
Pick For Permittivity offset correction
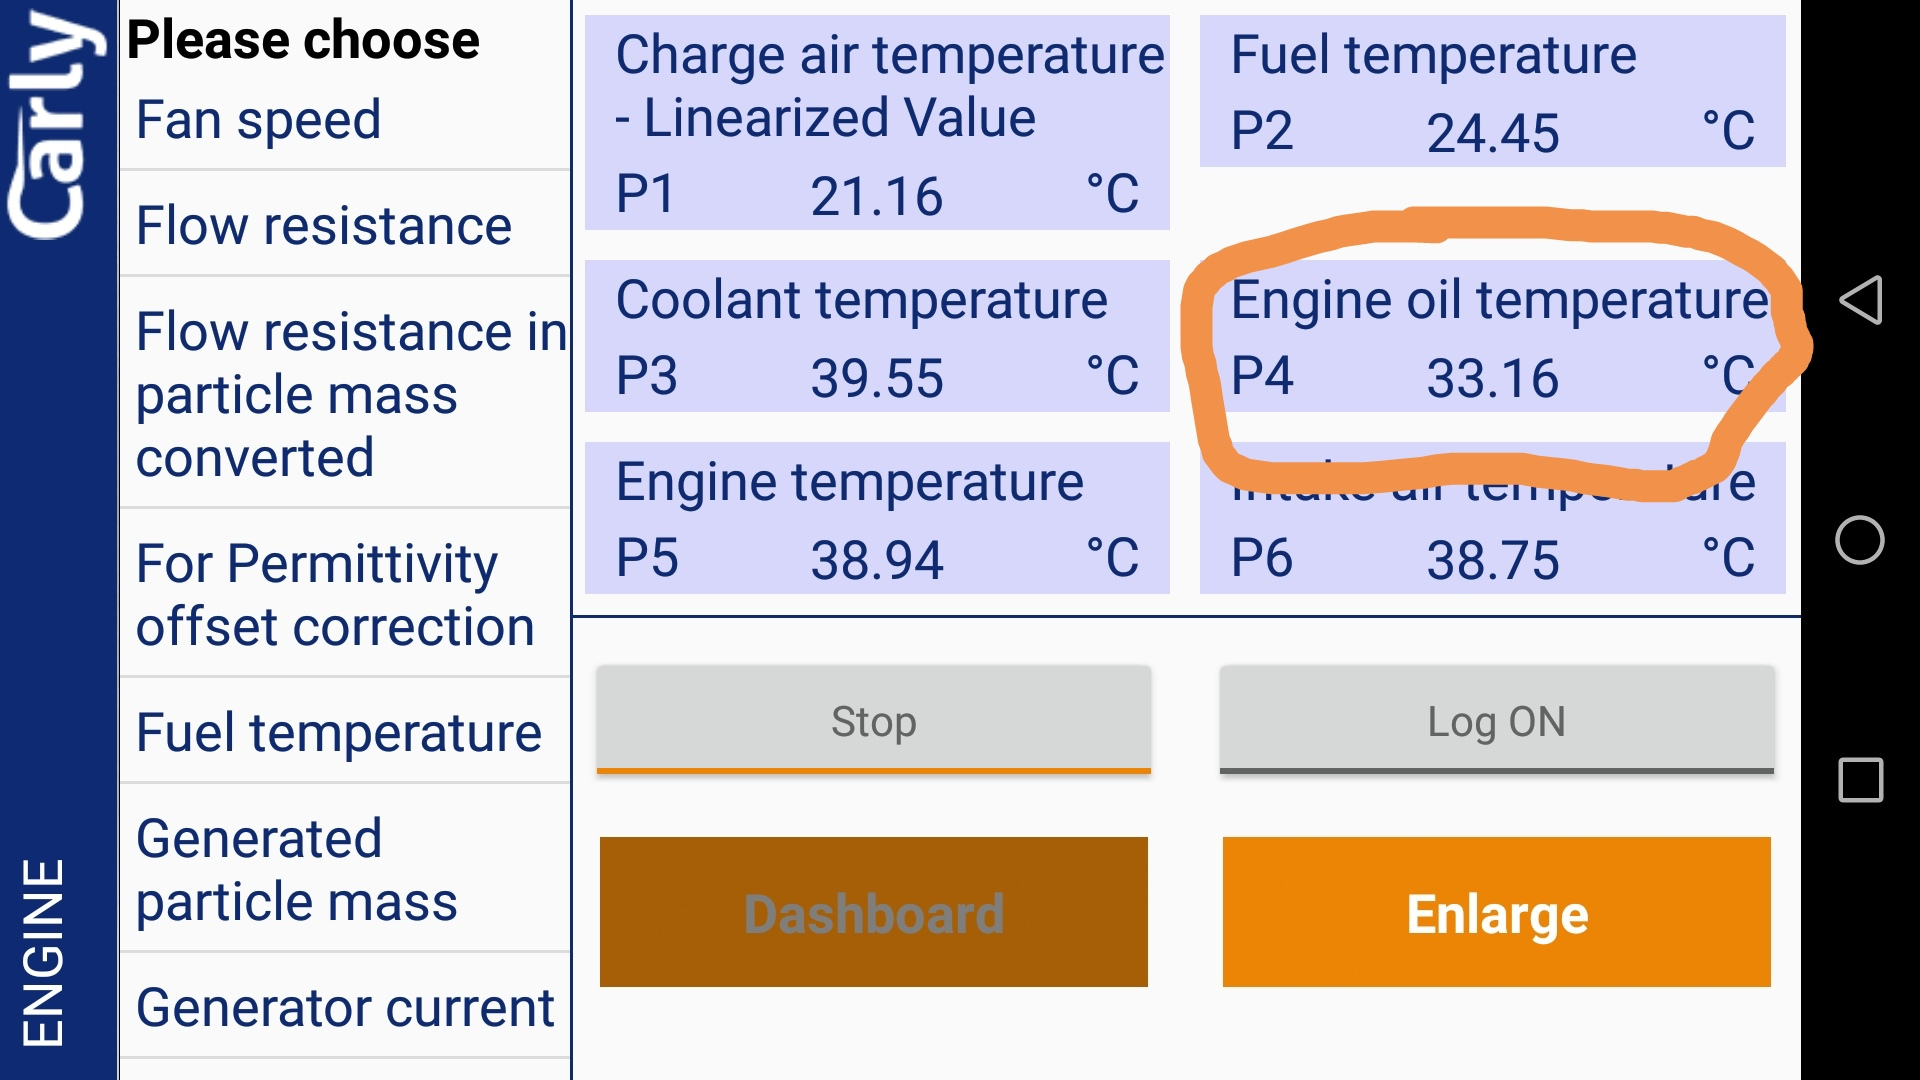345,595
